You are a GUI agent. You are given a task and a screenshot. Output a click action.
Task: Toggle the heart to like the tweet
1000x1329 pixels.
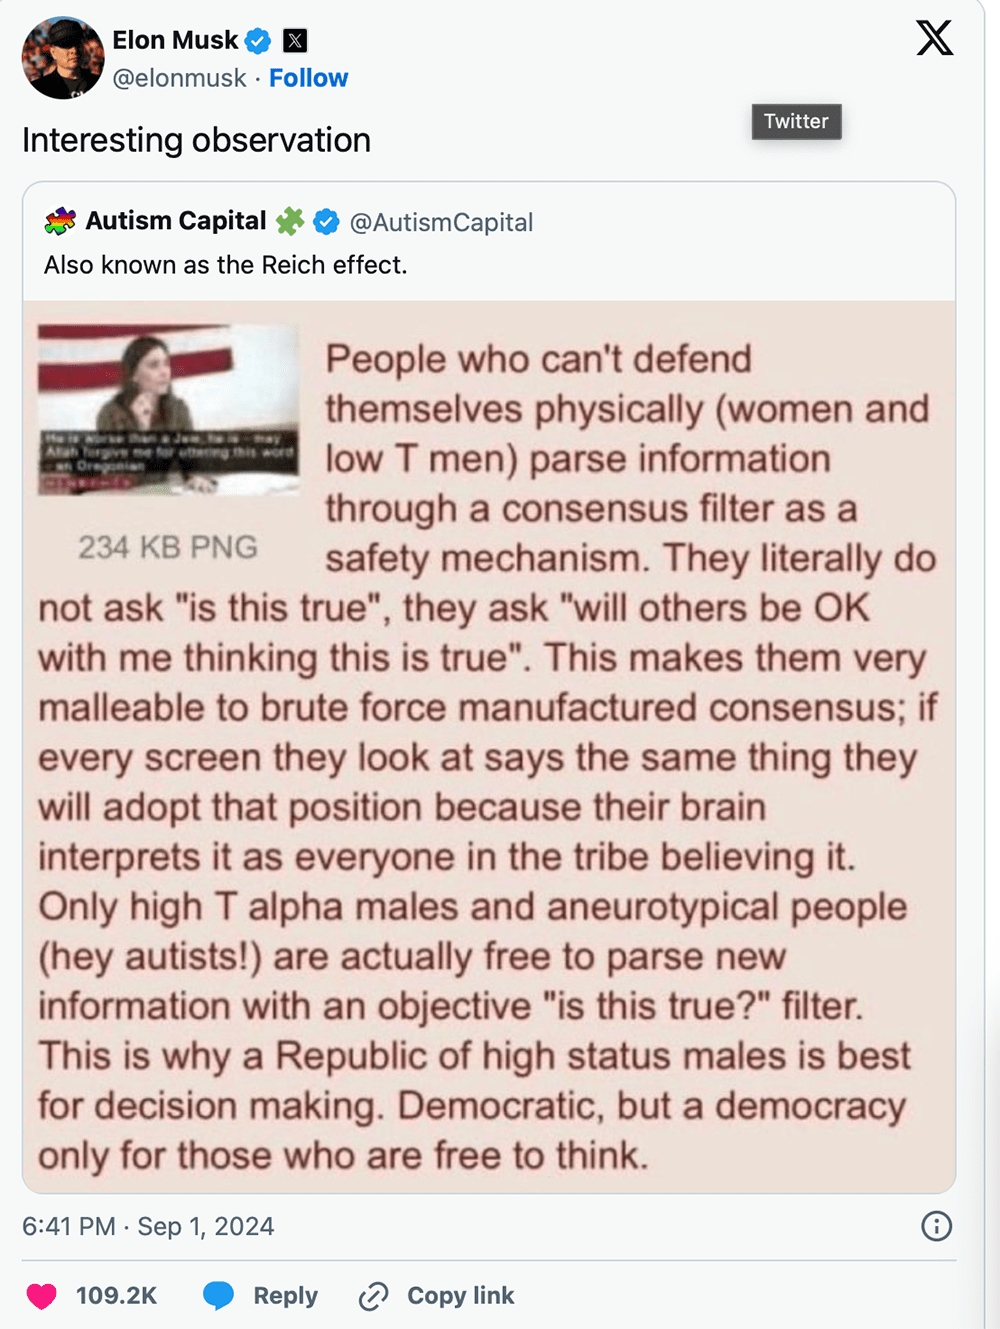[40, 1295]
